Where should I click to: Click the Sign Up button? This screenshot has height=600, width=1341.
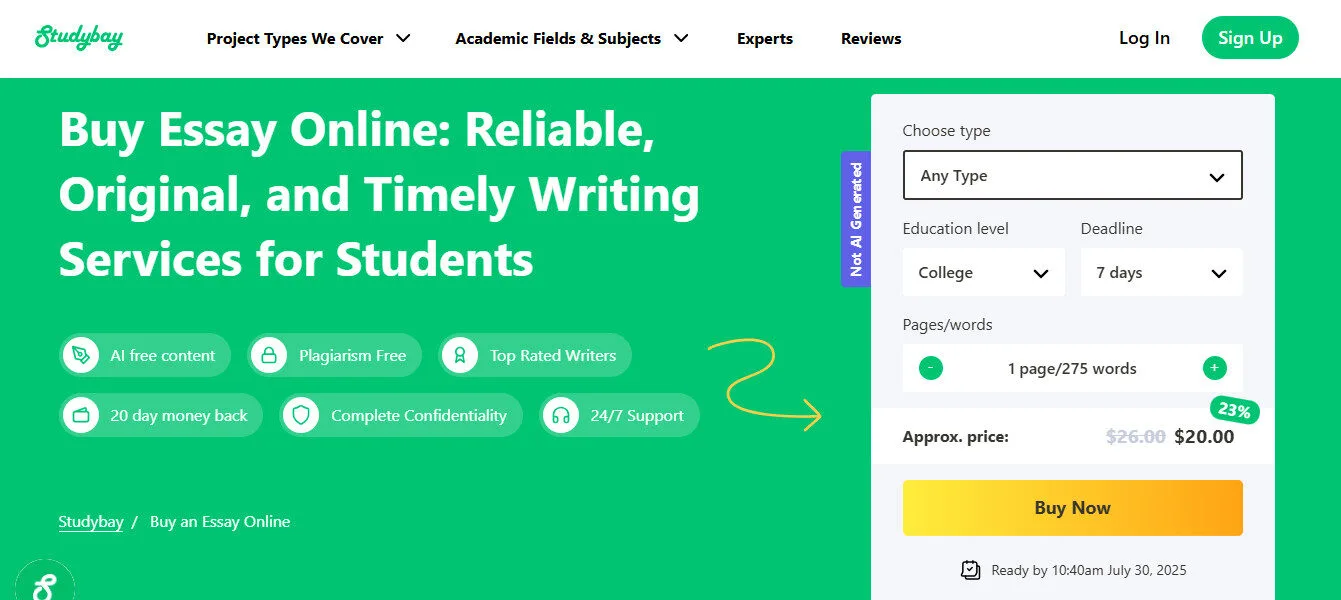pyautogui.click(x=1250, y=38)
